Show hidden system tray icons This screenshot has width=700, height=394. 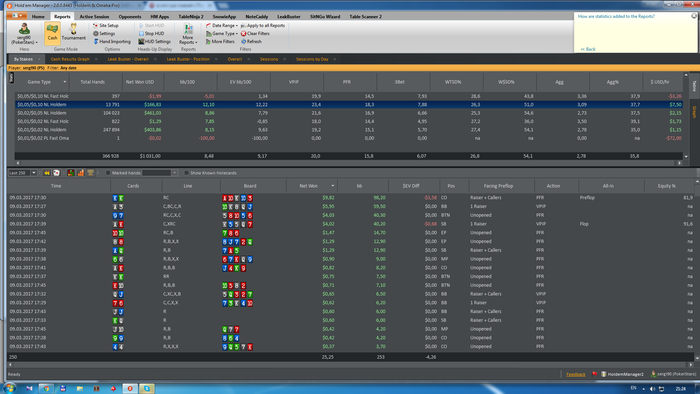643,389
